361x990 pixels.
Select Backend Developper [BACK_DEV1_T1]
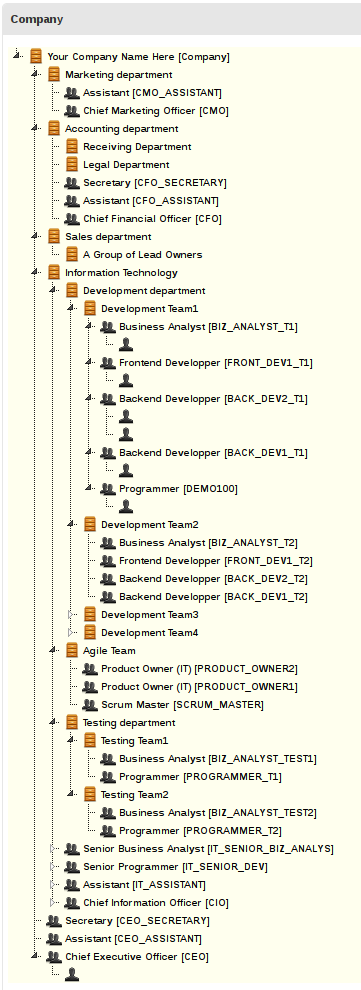coord(213,453)
